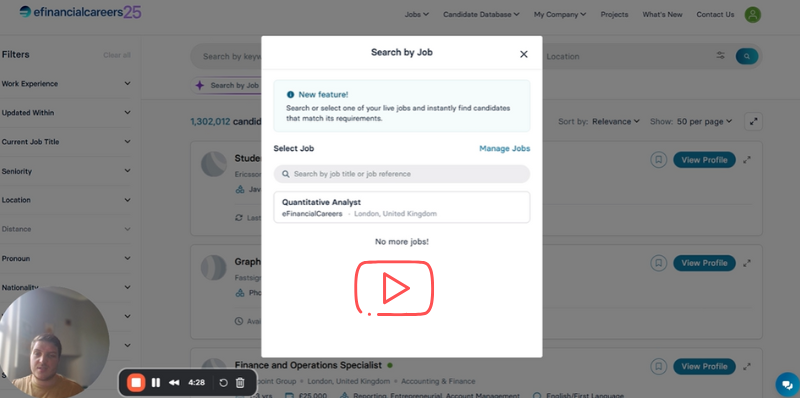Click the skills icon on Student card
This screenshot has height=398, width=800.
pyautogui.click(x=239, y=189)
